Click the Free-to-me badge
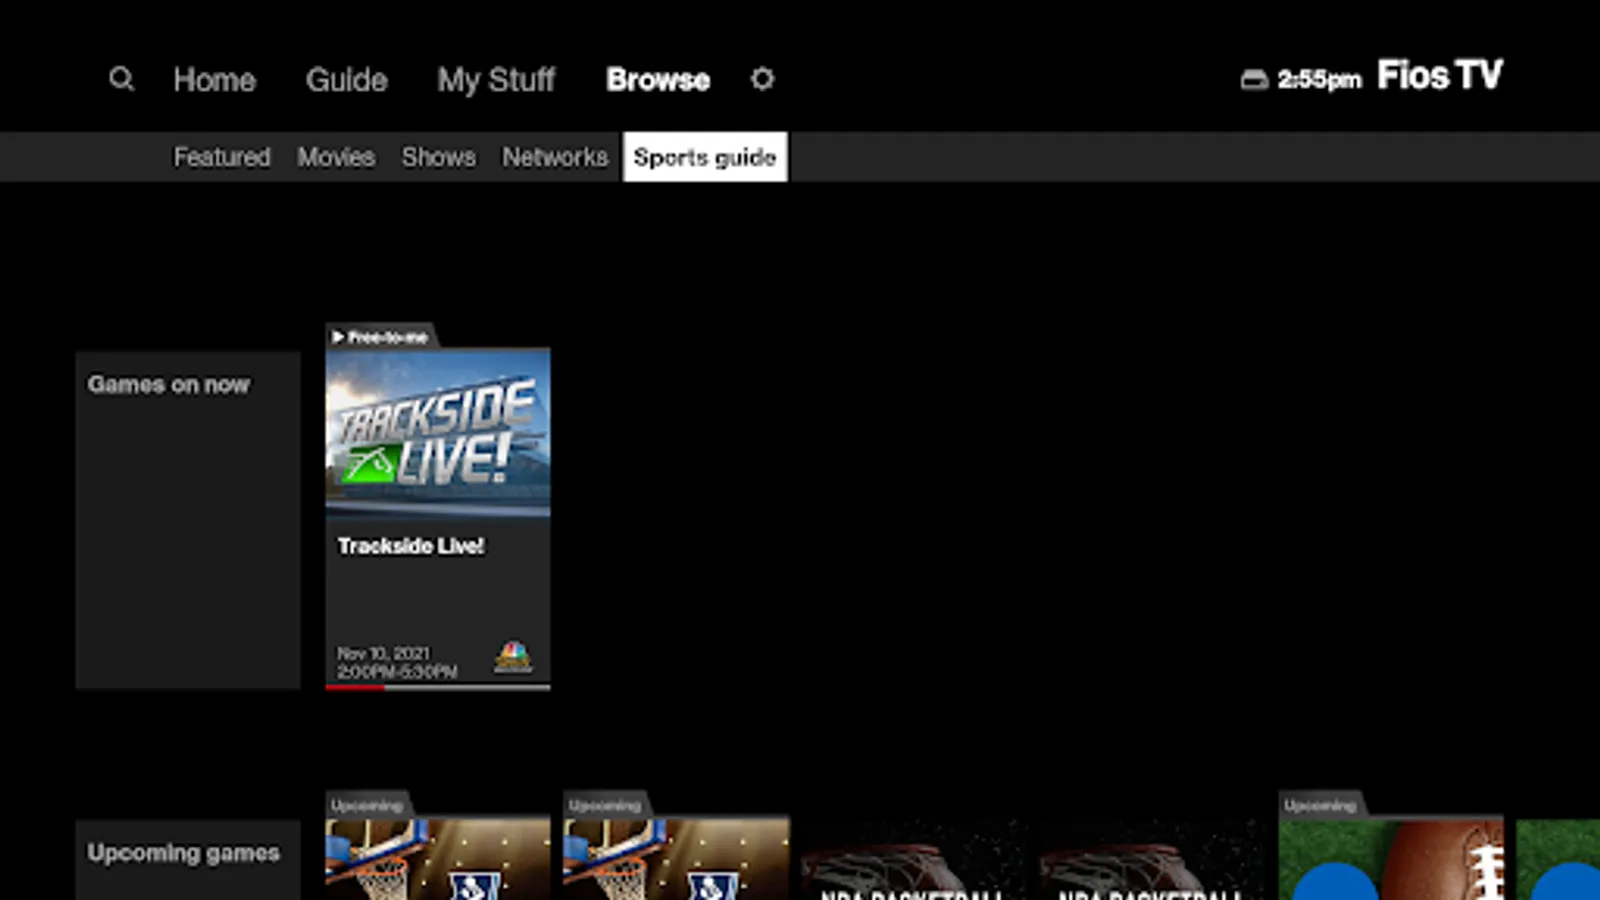 pos(381,337)
